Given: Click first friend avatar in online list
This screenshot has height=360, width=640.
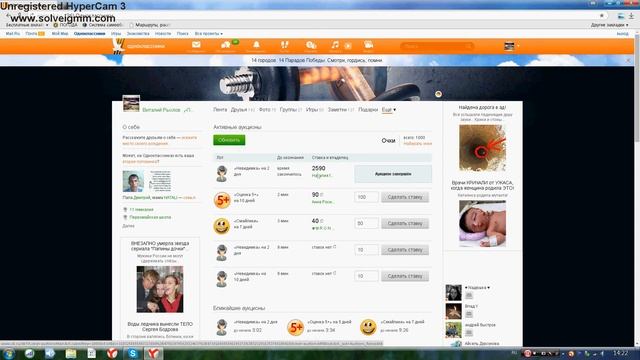Looking at the screenshot, I should coord(453,293).
